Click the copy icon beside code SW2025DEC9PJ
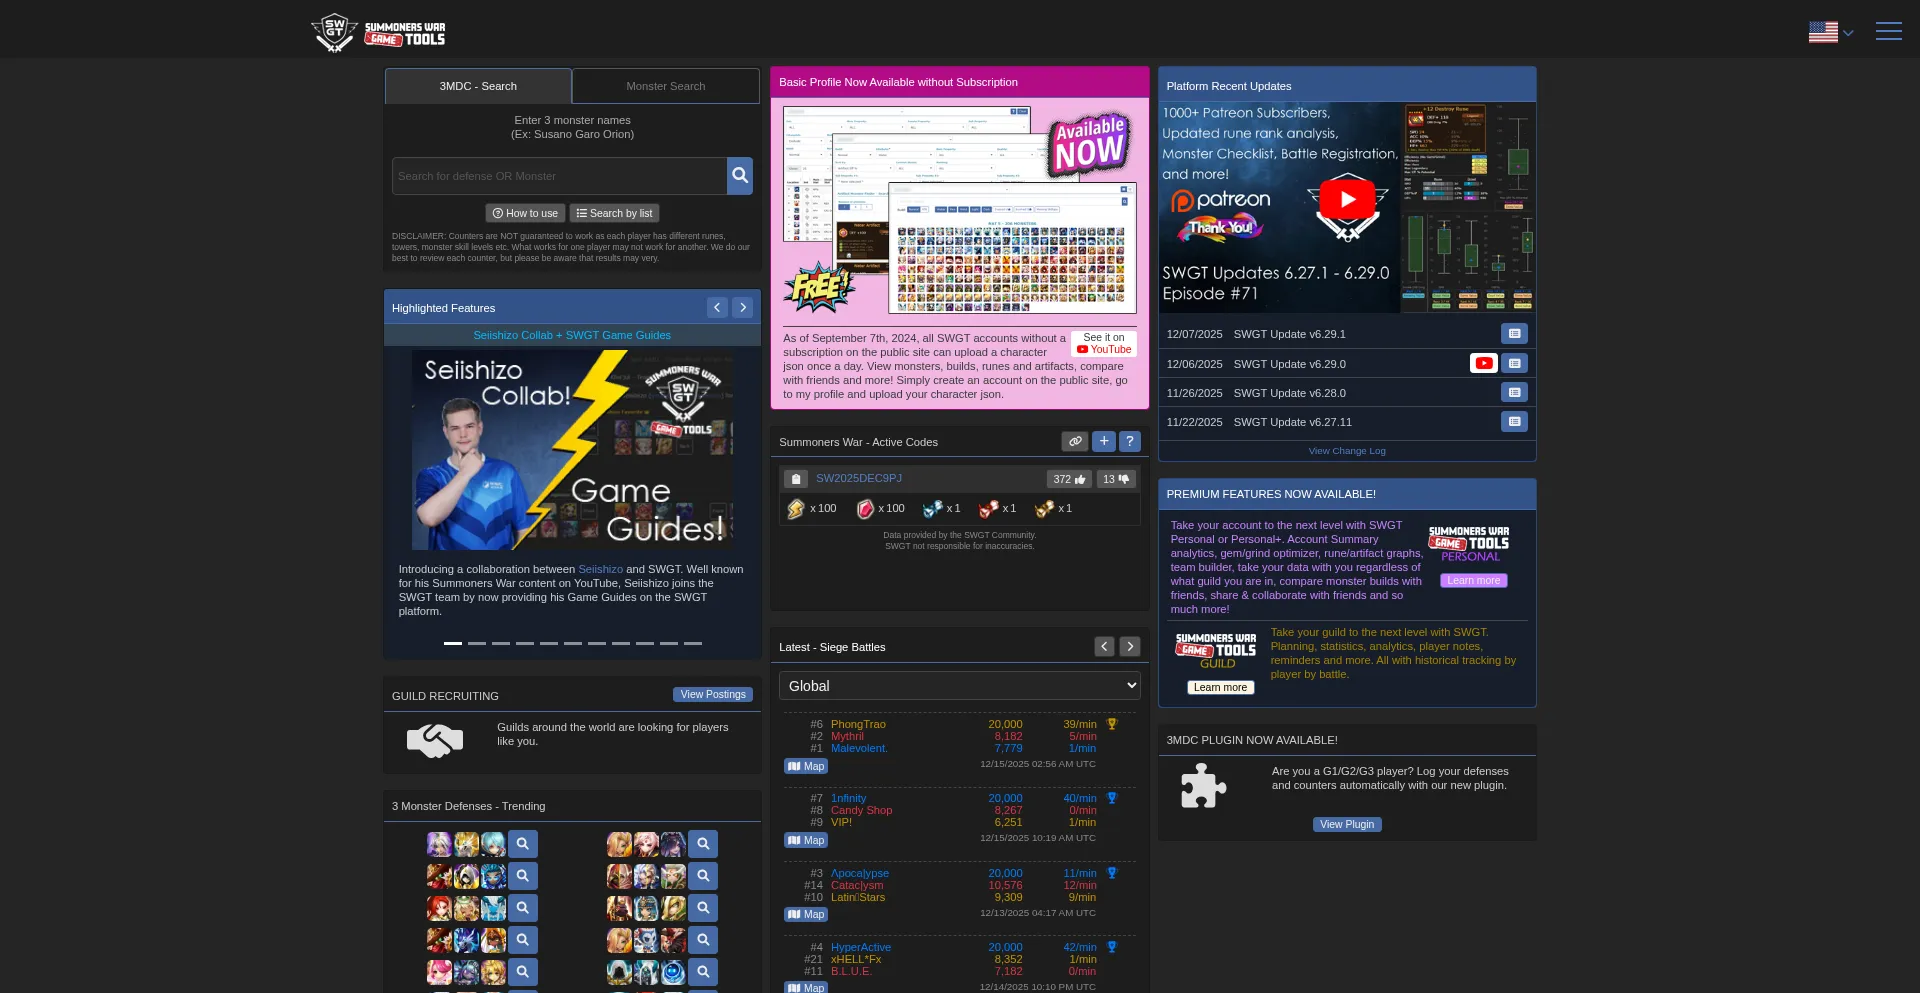 click(x=796, y=479)
